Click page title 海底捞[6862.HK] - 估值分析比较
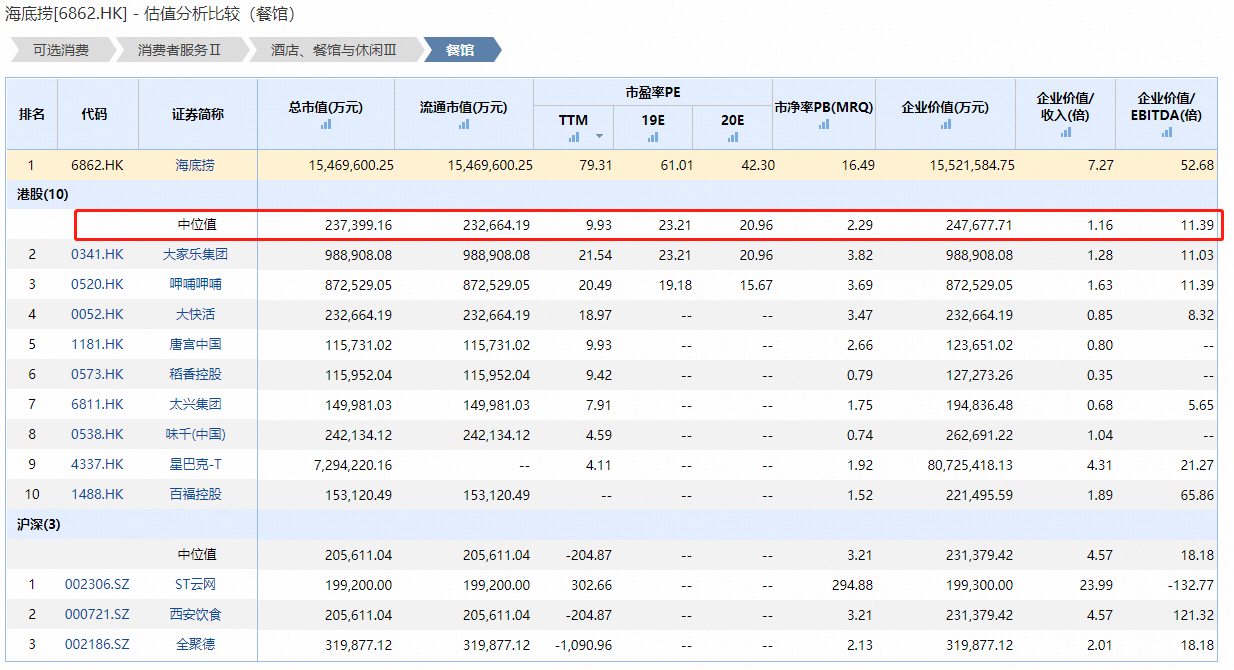This screenshot has height=670, width=1234. pyautogui.click(x=150, y=14)
